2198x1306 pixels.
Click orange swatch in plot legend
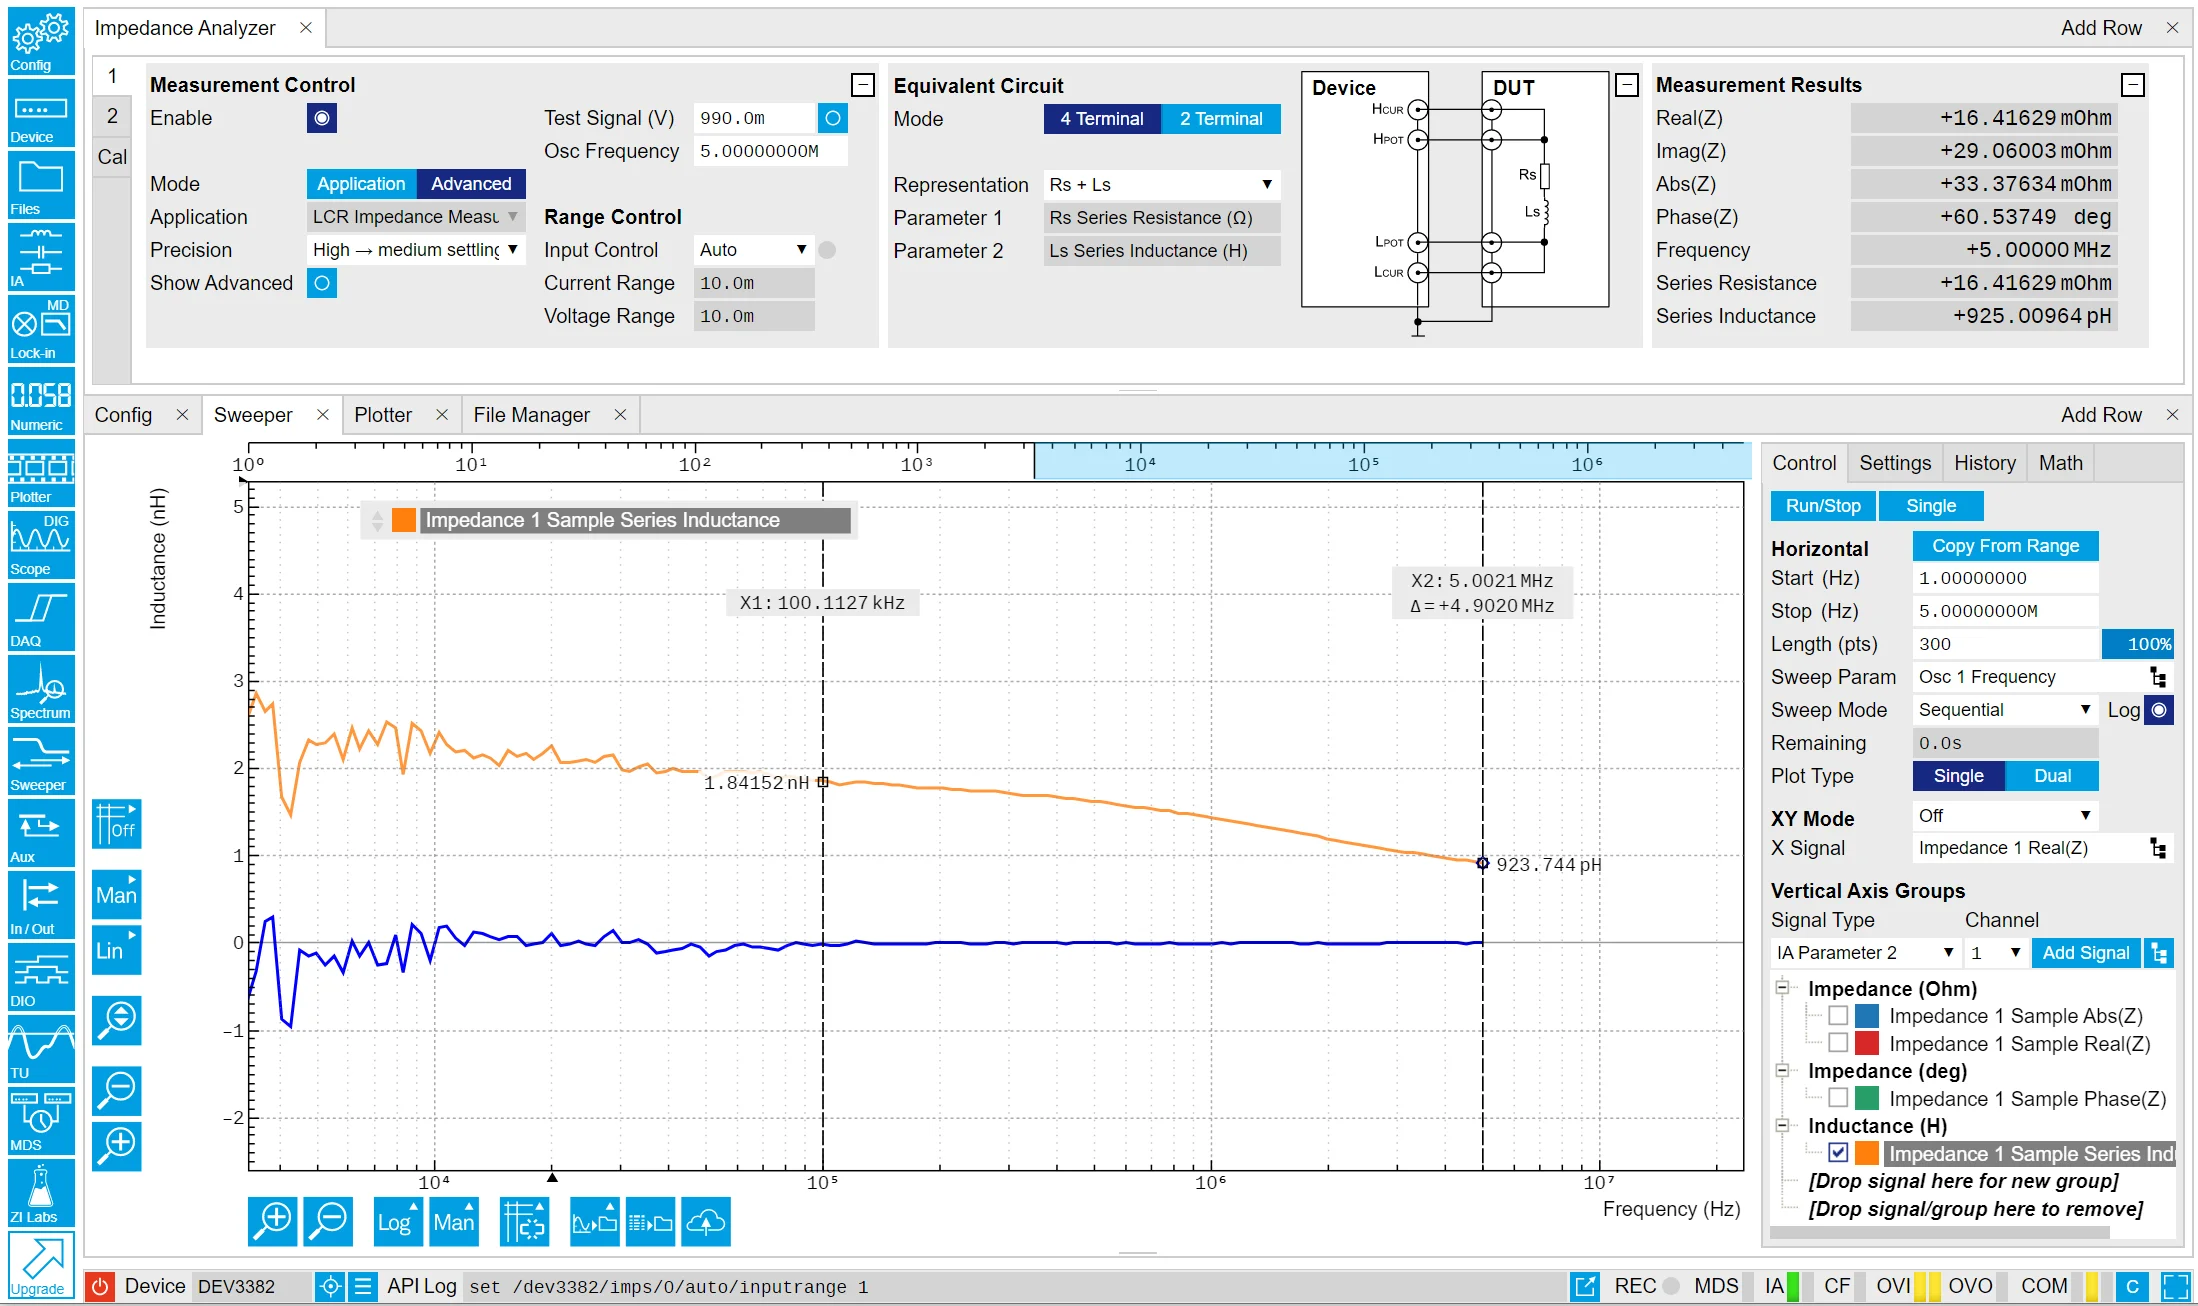point(404,520)
